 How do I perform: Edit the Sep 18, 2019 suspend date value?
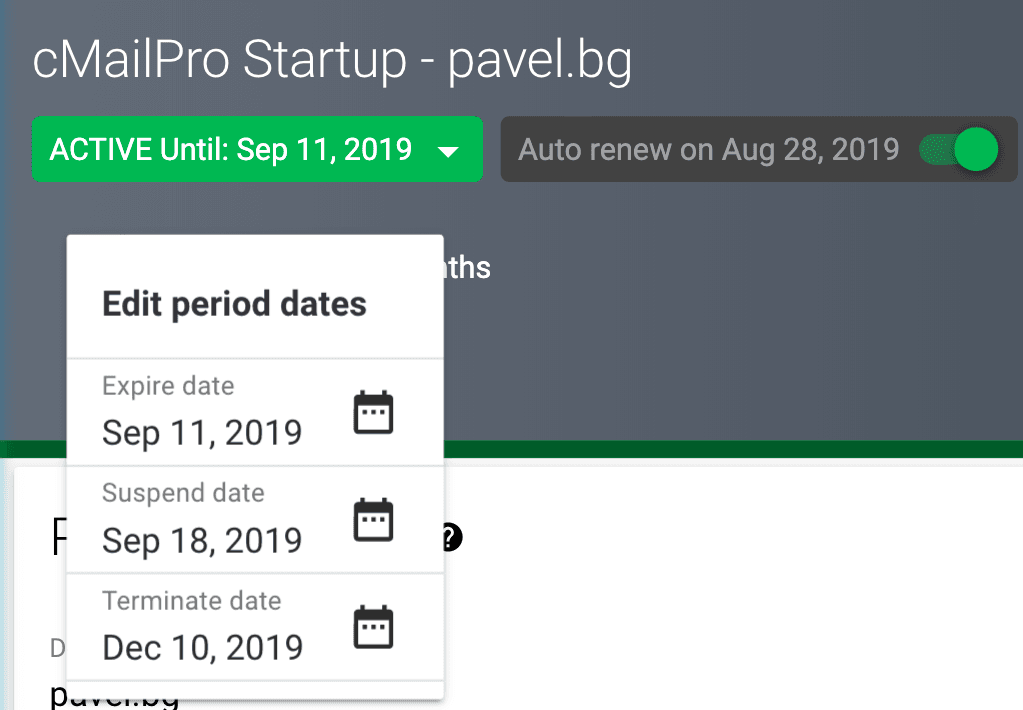[202, 541]
